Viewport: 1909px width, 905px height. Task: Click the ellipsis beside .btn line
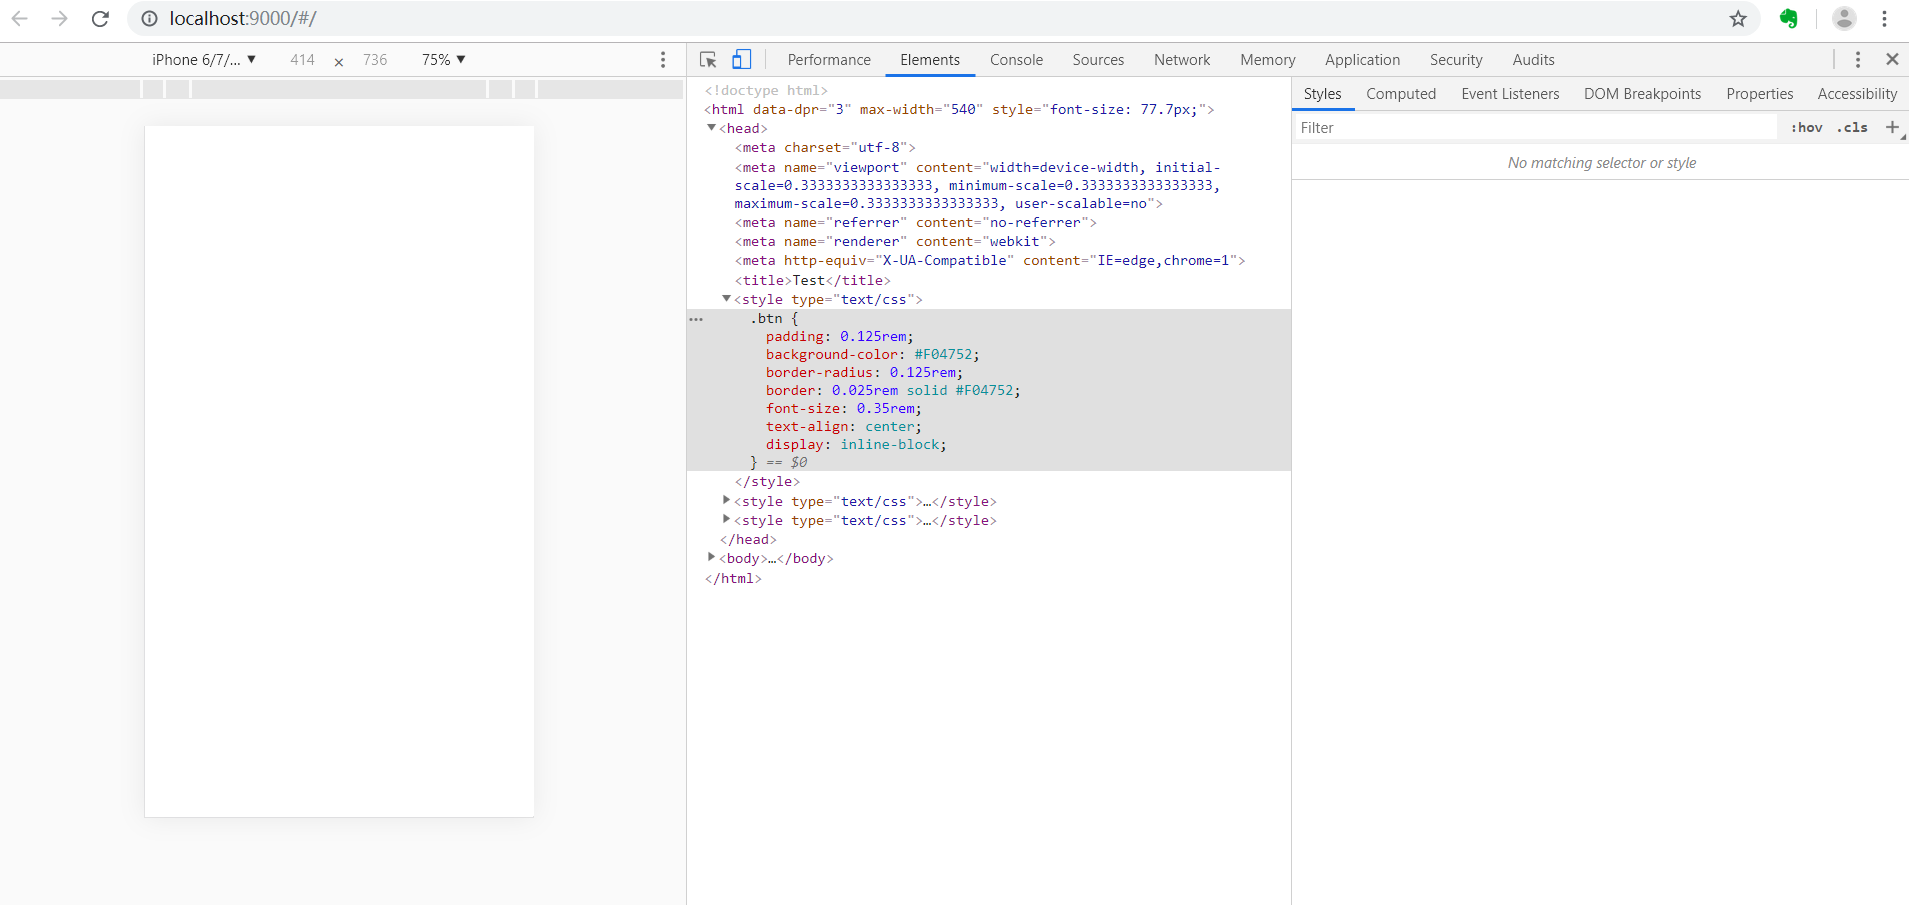(696, 319)
